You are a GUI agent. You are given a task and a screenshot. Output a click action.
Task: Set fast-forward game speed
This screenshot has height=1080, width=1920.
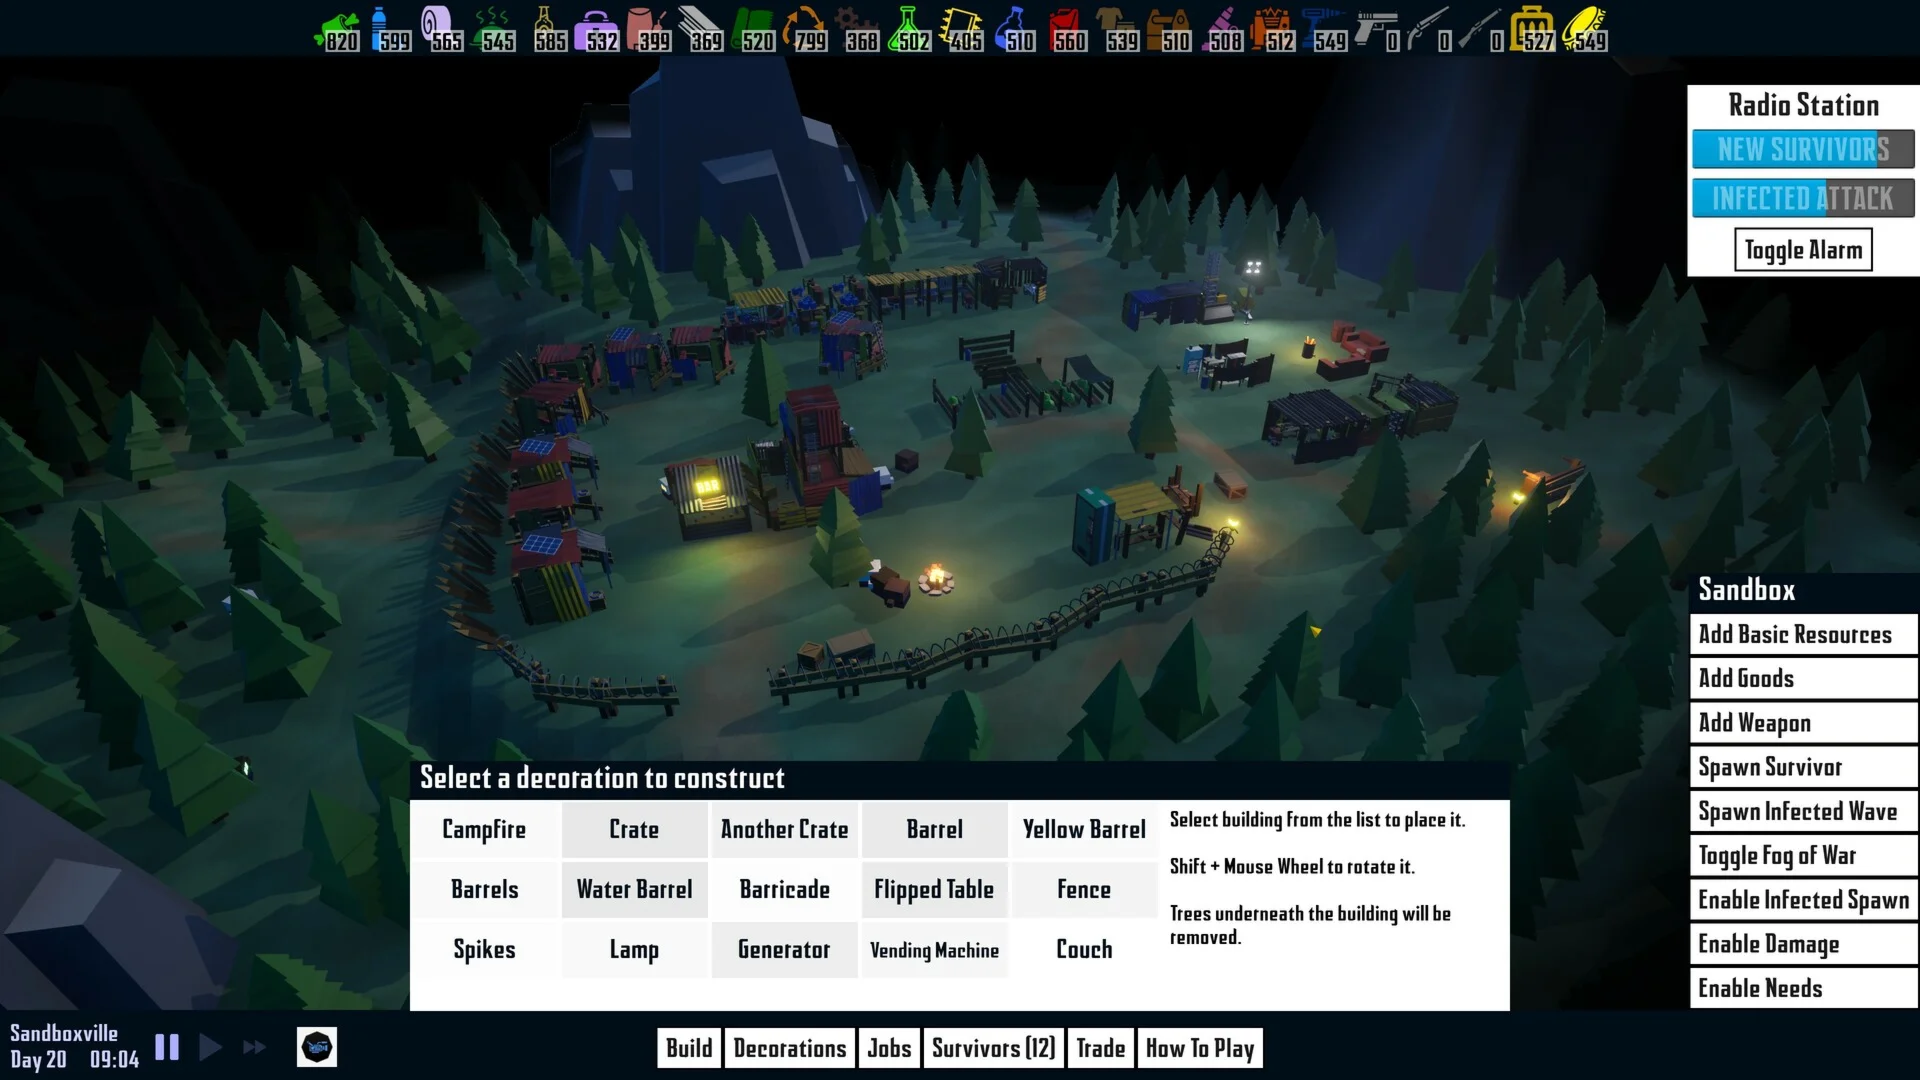coord(255,1047)
